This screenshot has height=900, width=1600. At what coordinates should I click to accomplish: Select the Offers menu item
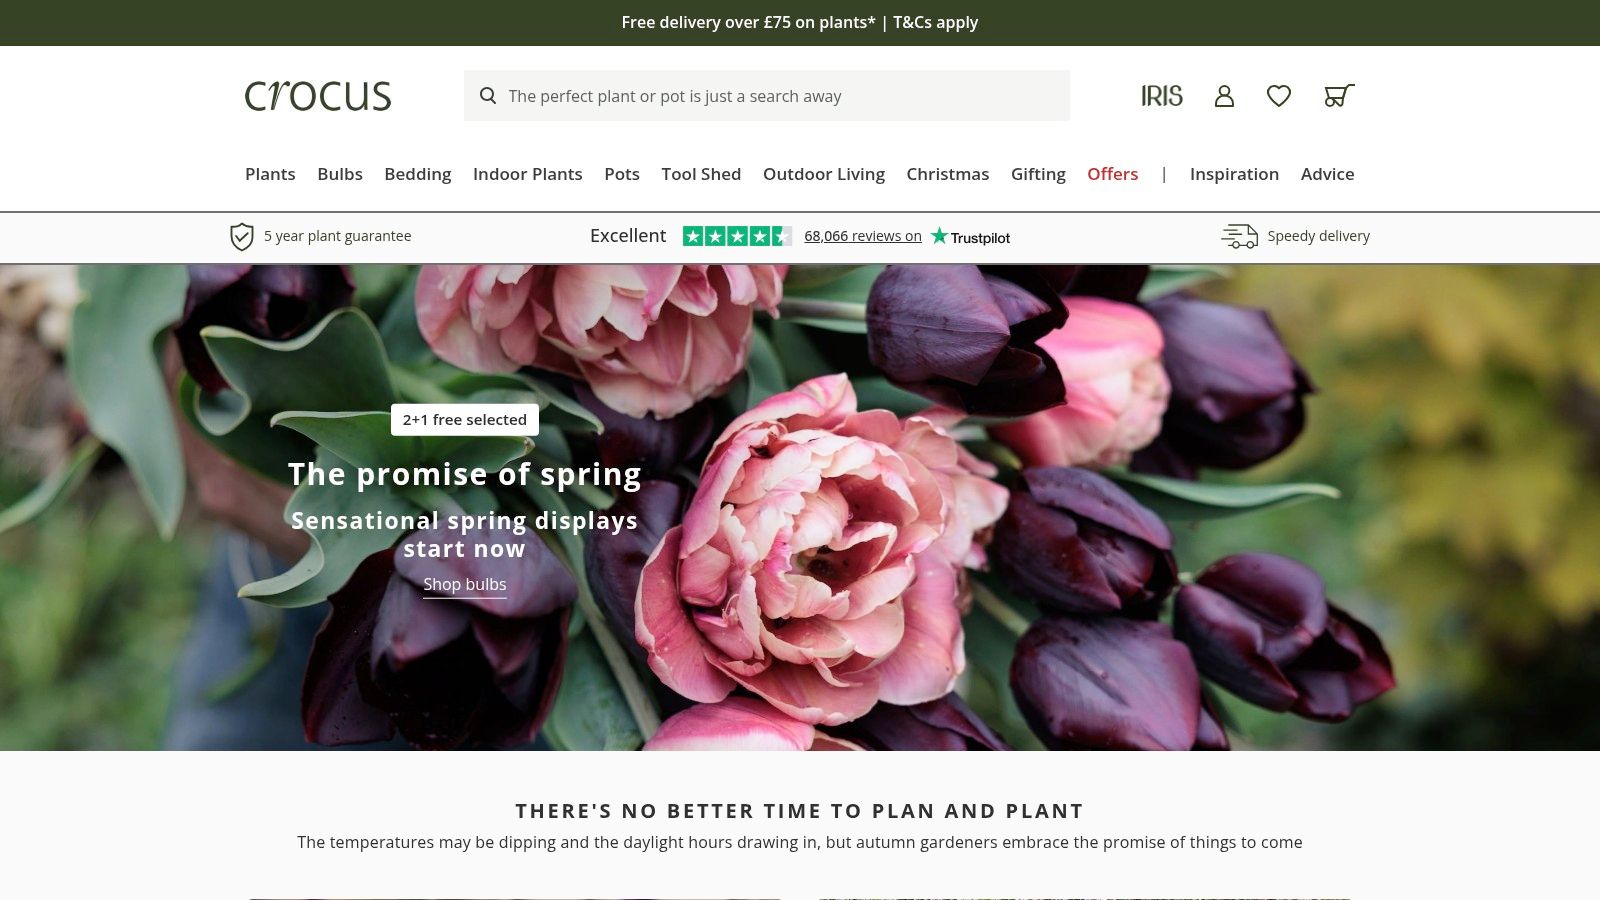pos(1112,174)
